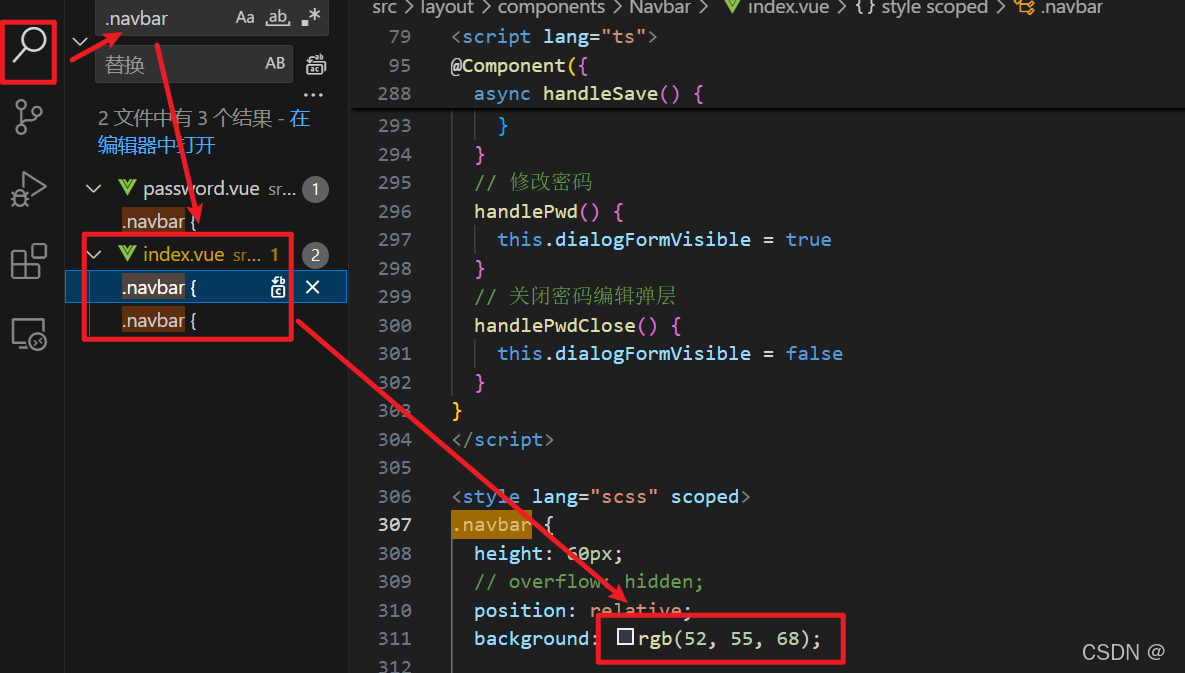1185x673 pixels.
Task: Click count badge 2 beside index.vue
Action: click(315, 255)
